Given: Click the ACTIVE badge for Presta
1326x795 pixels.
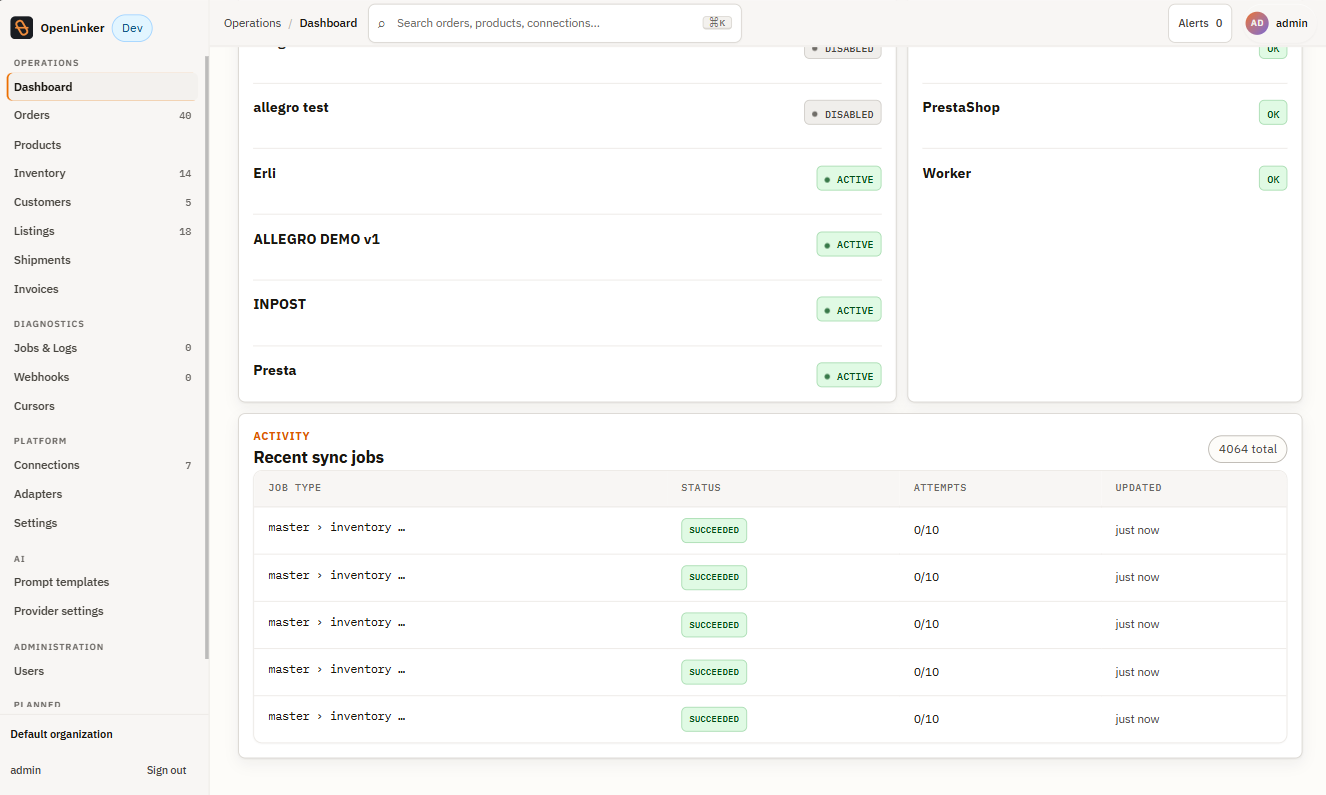Looking at the screenshot, I should tap(849, 375).
